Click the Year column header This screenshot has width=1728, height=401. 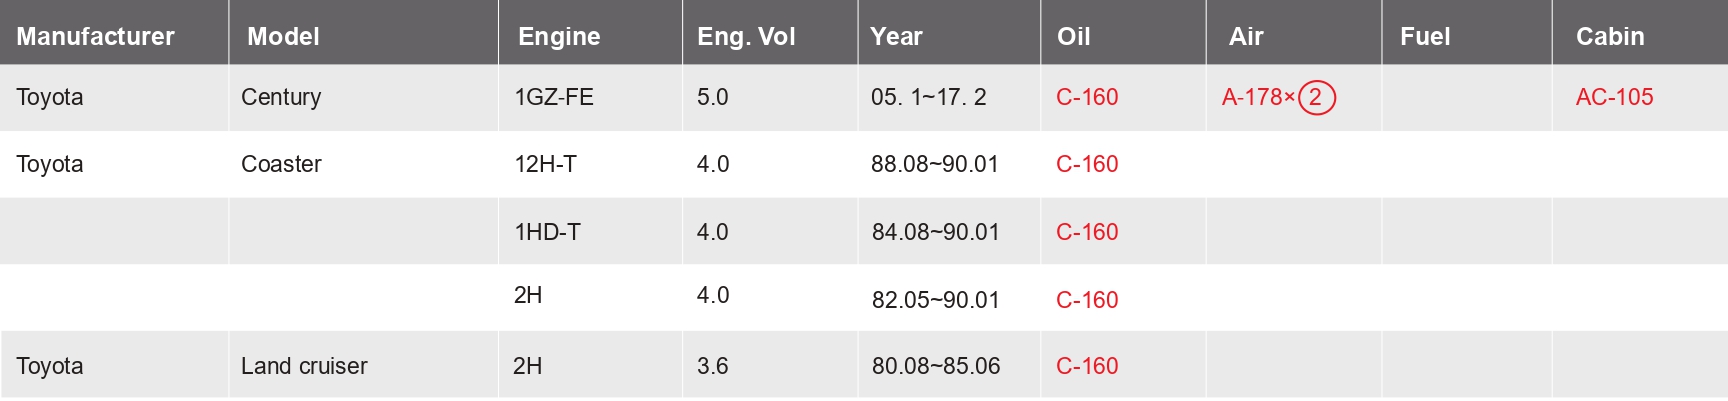pyautogui.click(x=896, y=36)
